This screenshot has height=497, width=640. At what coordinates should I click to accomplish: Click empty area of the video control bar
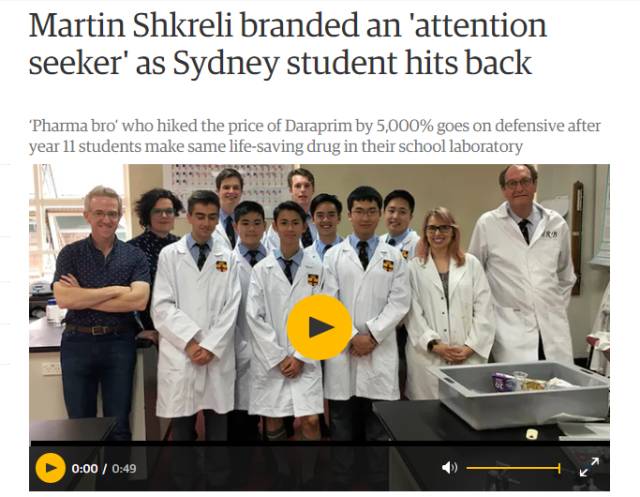pos(286,468)
